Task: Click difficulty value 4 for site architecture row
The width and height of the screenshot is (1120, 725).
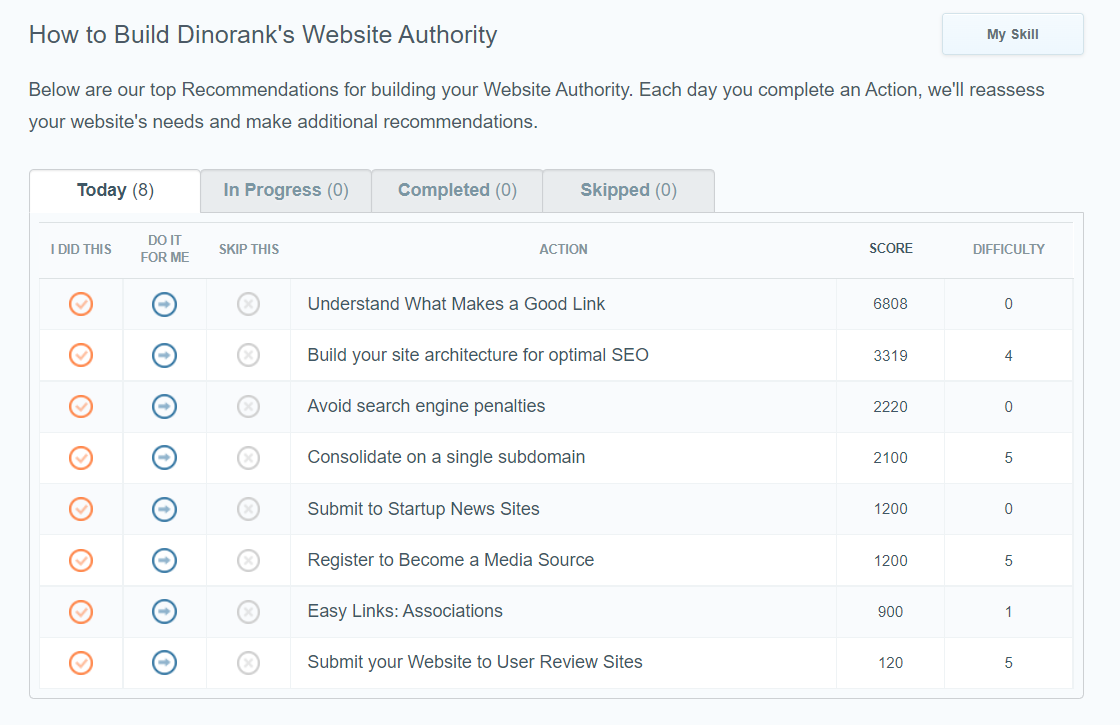Action: [x=1009, y=356]
